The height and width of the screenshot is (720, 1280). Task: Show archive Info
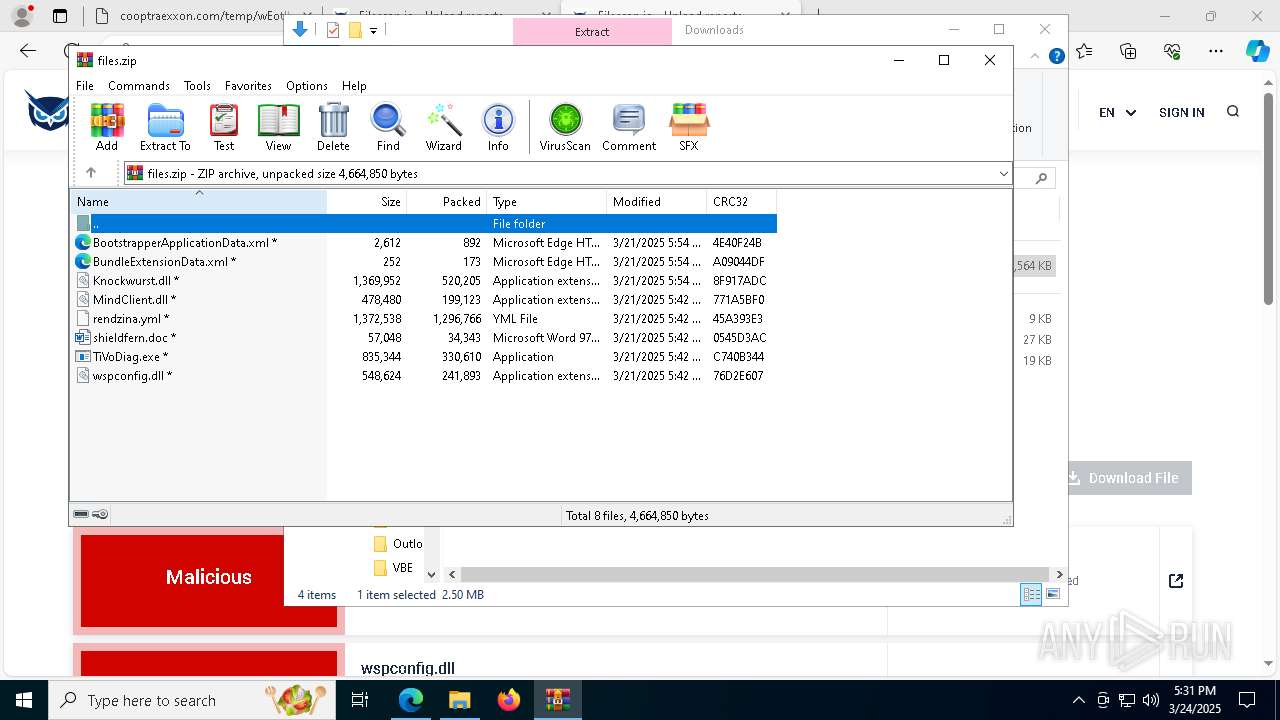tap(498, 127)
